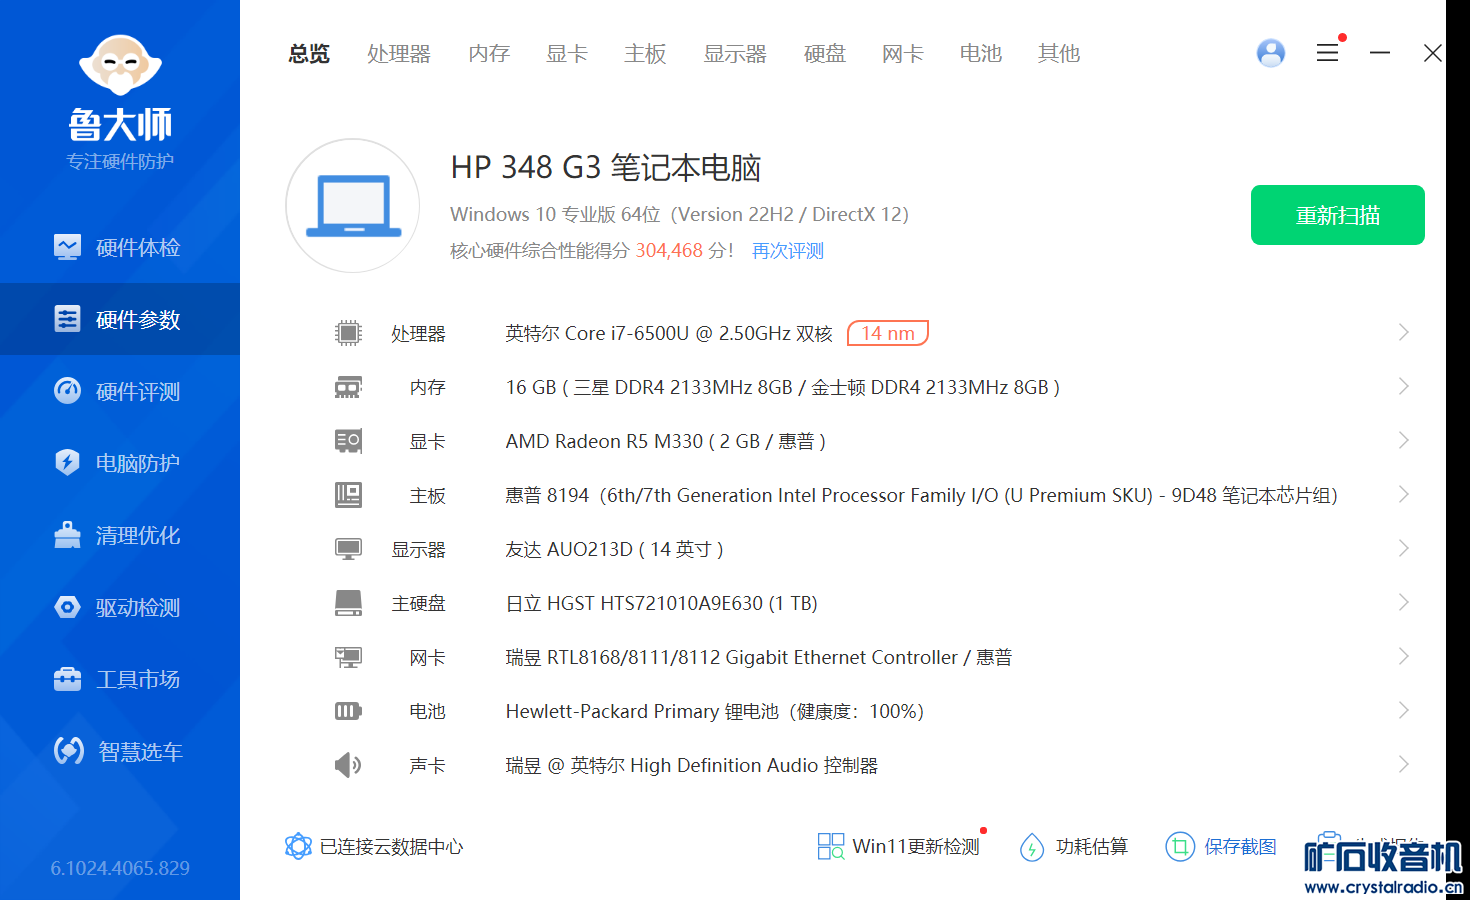
Task: Open the user account avatar
Action: tap(1271, 53)
